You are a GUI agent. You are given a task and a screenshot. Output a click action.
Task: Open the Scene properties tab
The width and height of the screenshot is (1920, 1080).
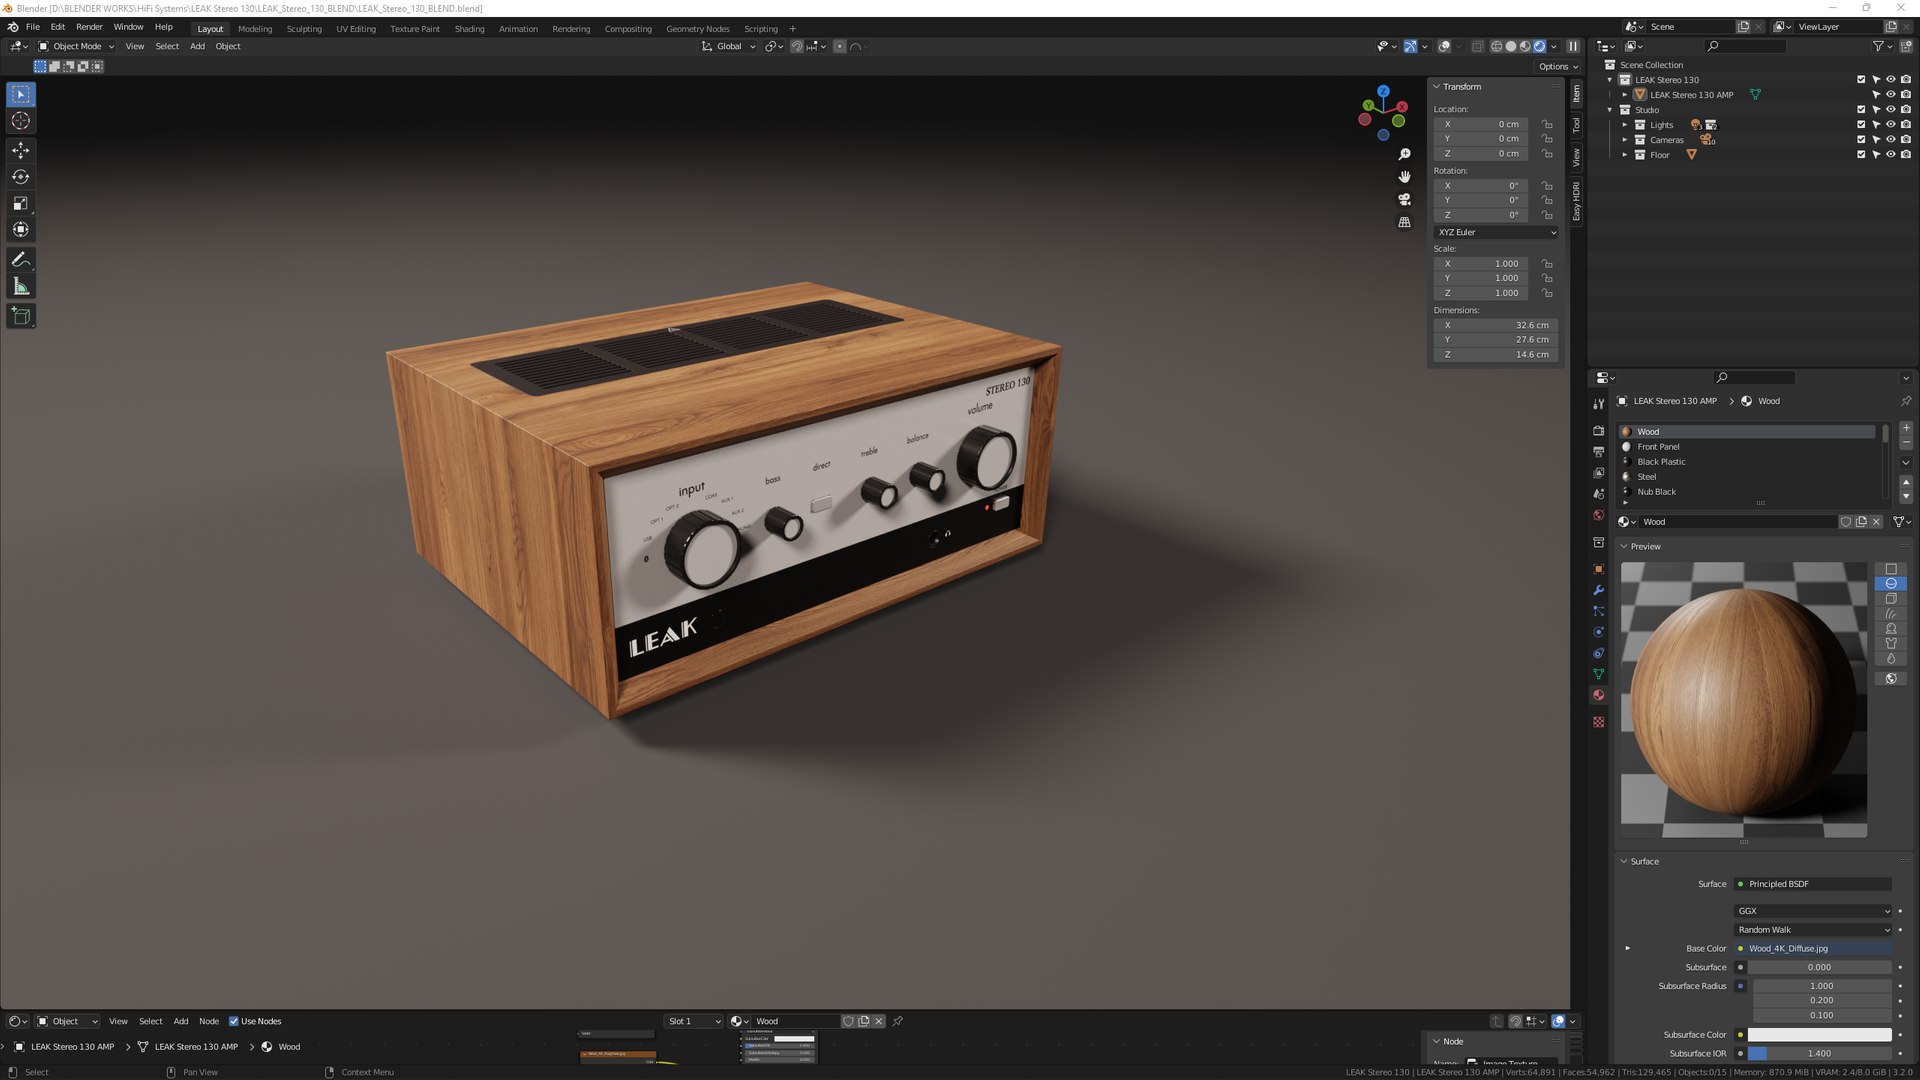click(1598, 494)
